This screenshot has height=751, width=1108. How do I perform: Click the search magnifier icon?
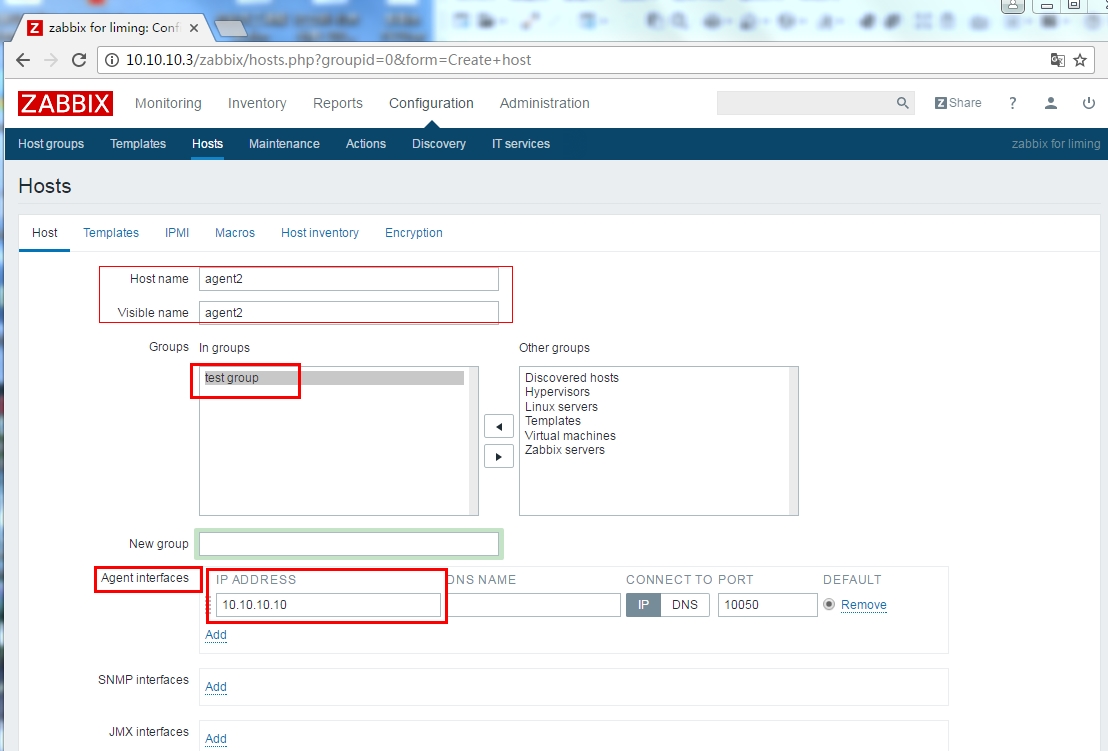(x=902, y=103)
